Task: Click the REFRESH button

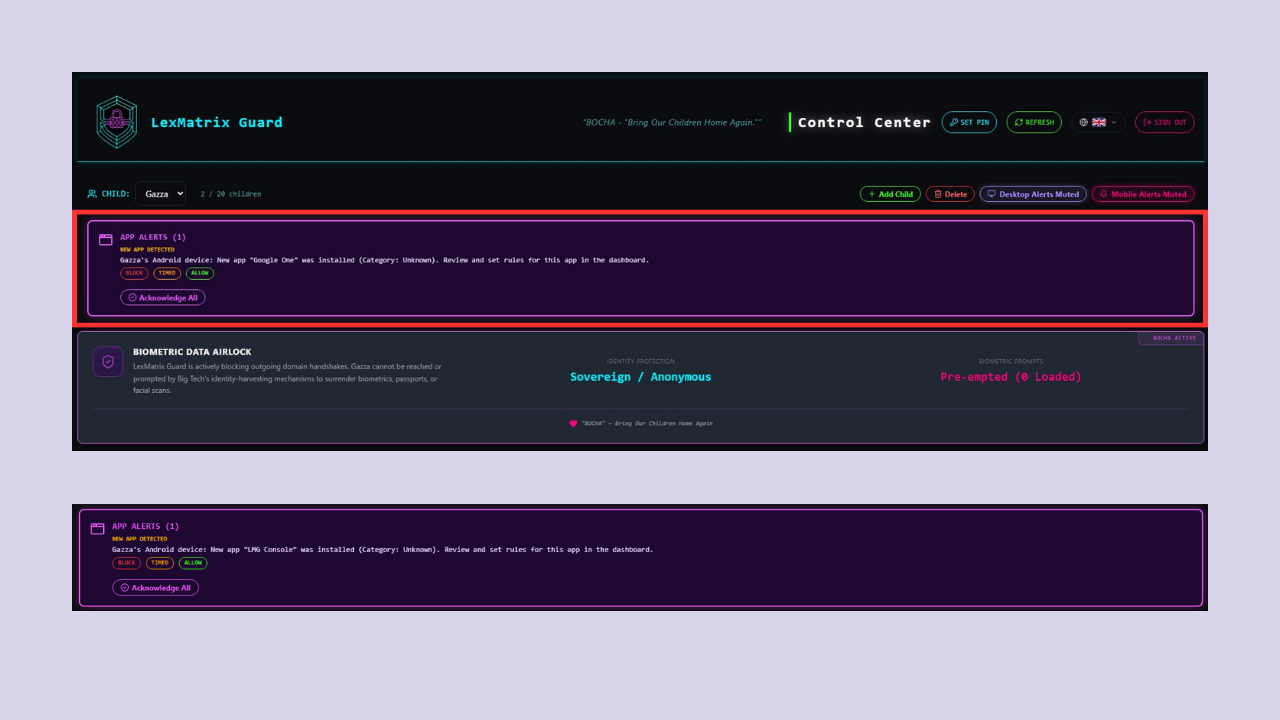Action: 1034,122
